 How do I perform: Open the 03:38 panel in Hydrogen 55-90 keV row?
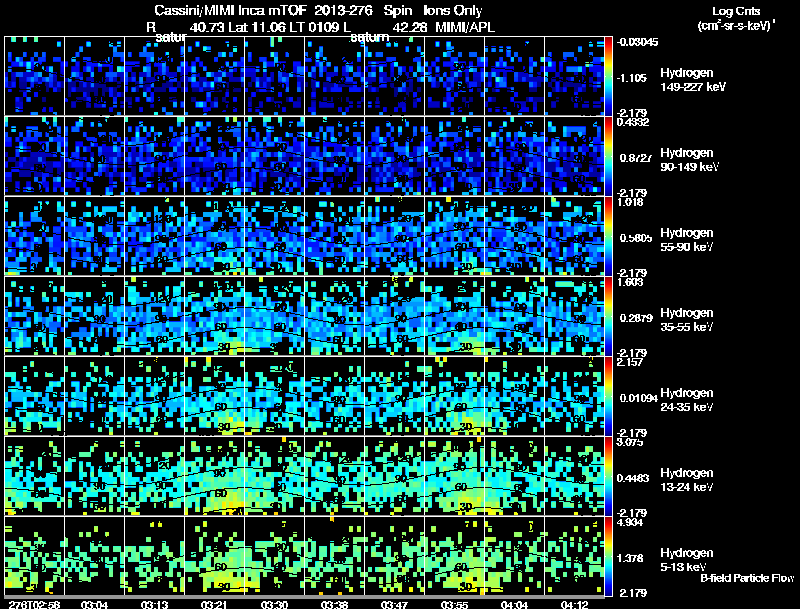334,236
